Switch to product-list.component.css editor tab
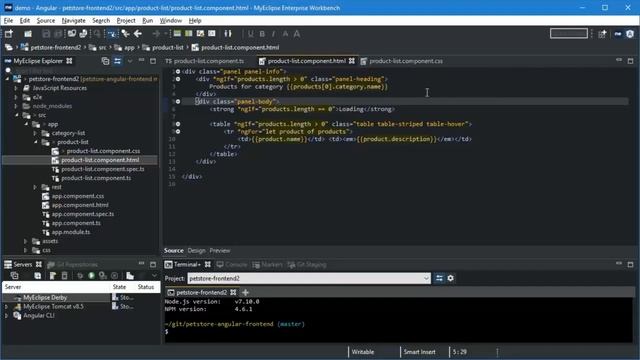This screenshot has width=640, height=360. 402,61
